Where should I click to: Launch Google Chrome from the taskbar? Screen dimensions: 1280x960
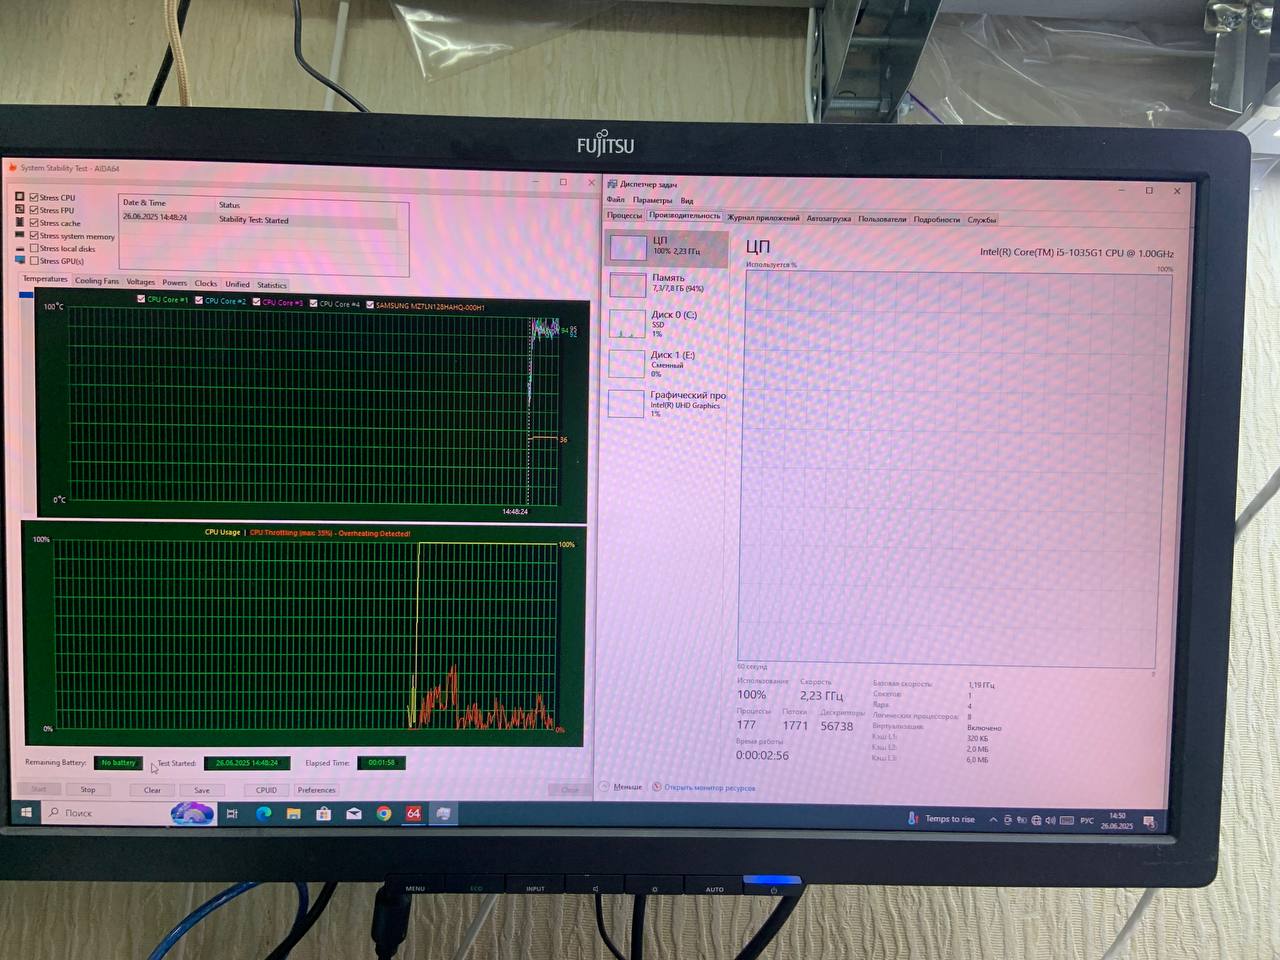[384, 814]
